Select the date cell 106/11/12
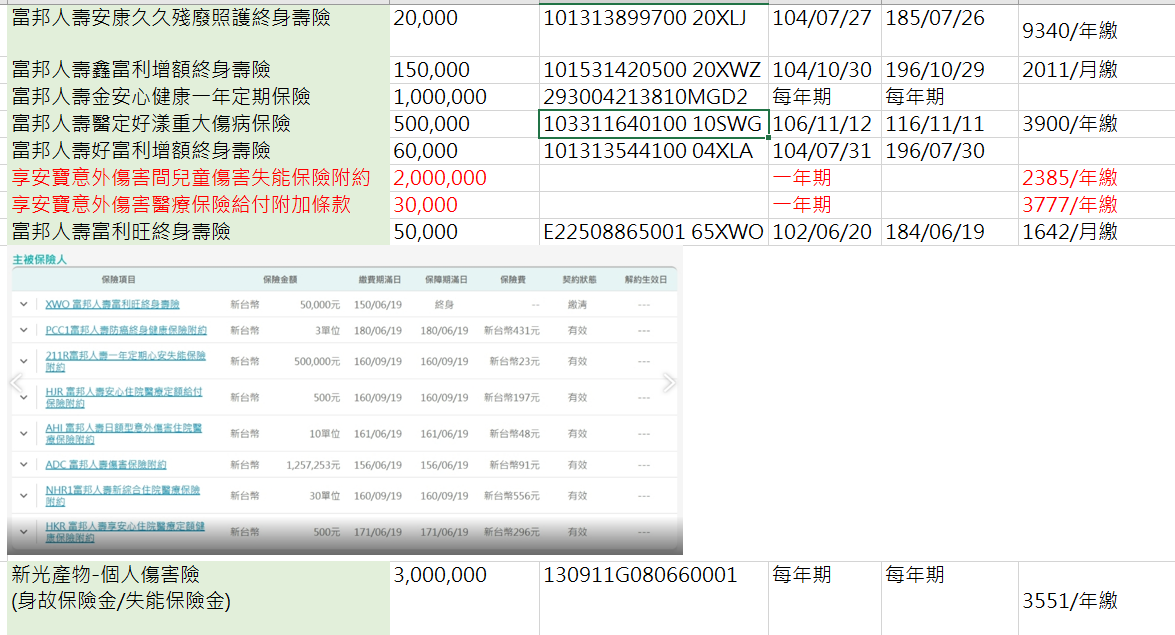Screen dimensions: 1175x635 pyautogui.click(x=825, y=124)
